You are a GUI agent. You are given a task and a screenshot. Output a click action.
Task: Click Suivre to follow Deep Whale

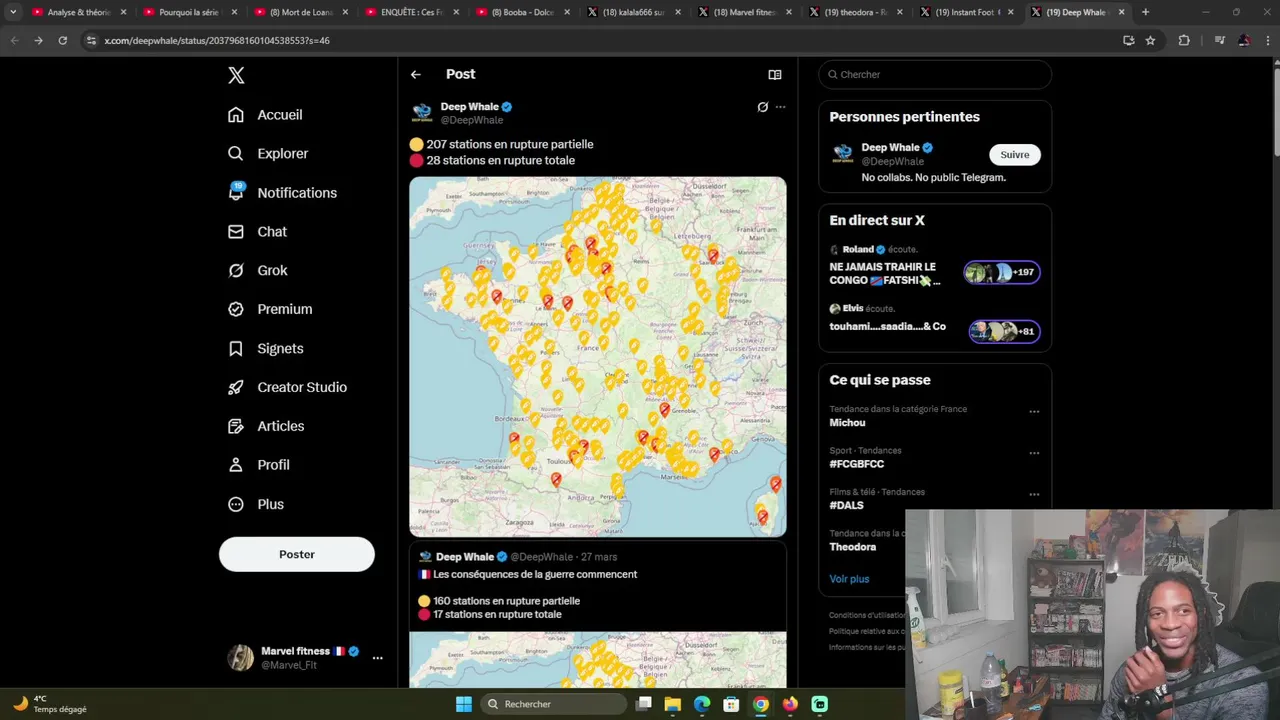pos(1015,155)
